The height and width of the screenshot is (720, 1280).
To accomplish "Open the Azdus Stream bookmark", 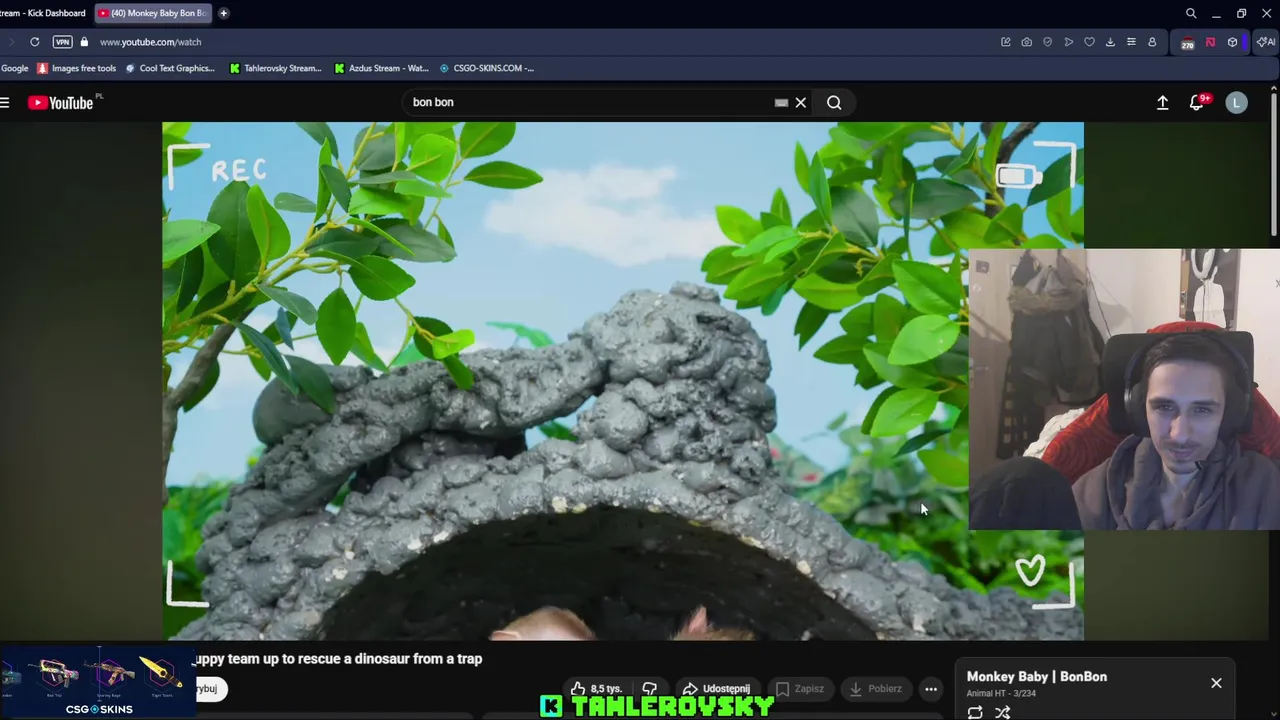I will 381,68.
